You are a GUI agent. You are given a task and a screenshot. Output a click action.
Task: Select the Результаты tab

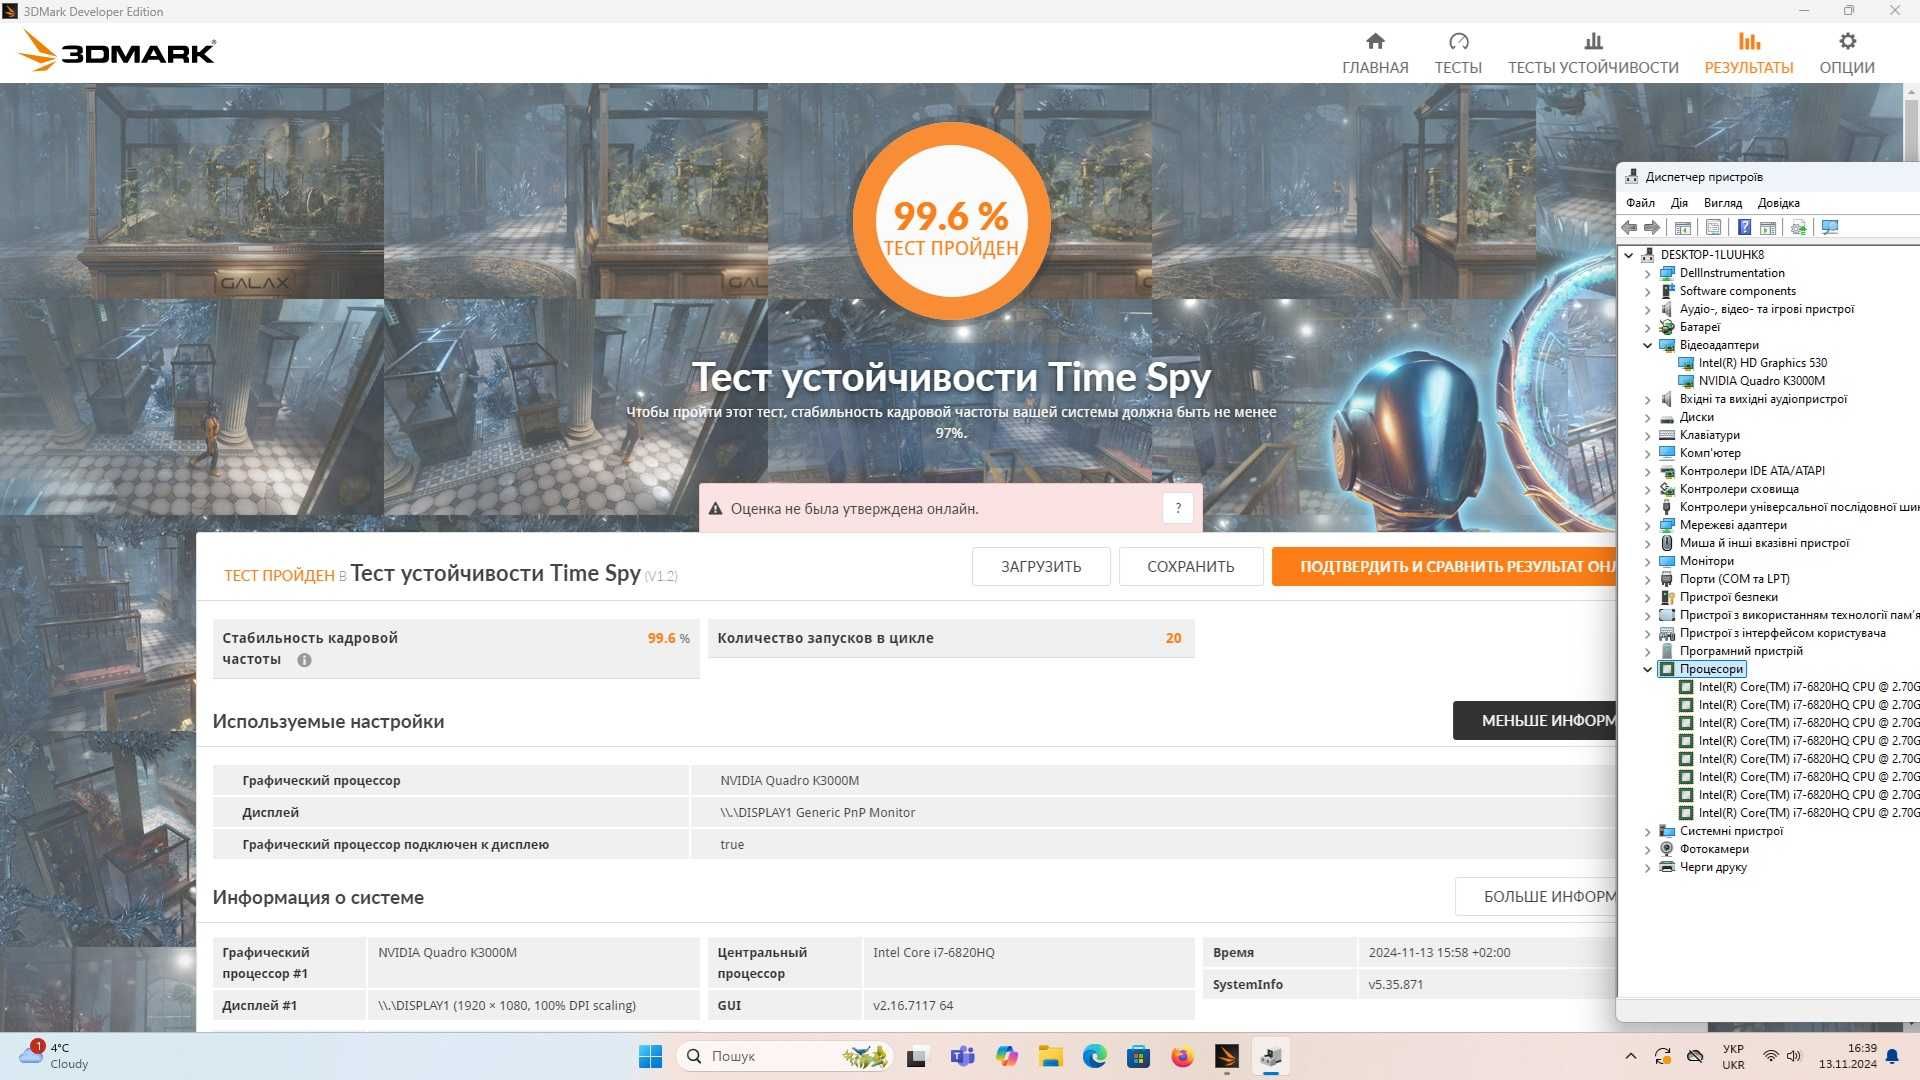(x=1749, y=53)
